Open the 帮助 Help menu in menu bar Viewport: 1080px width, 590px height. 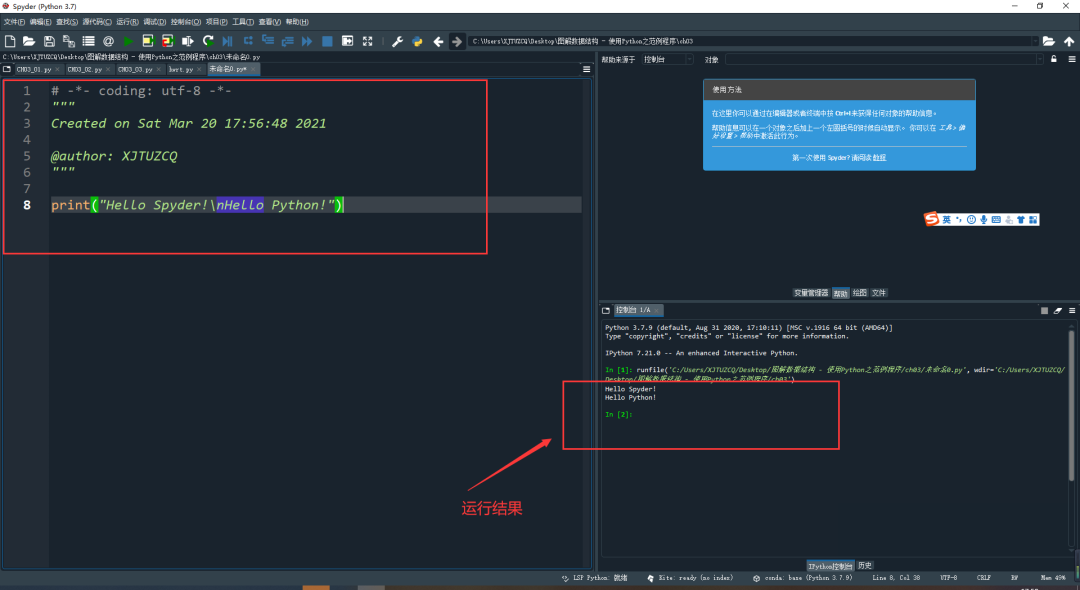[297, 22]
